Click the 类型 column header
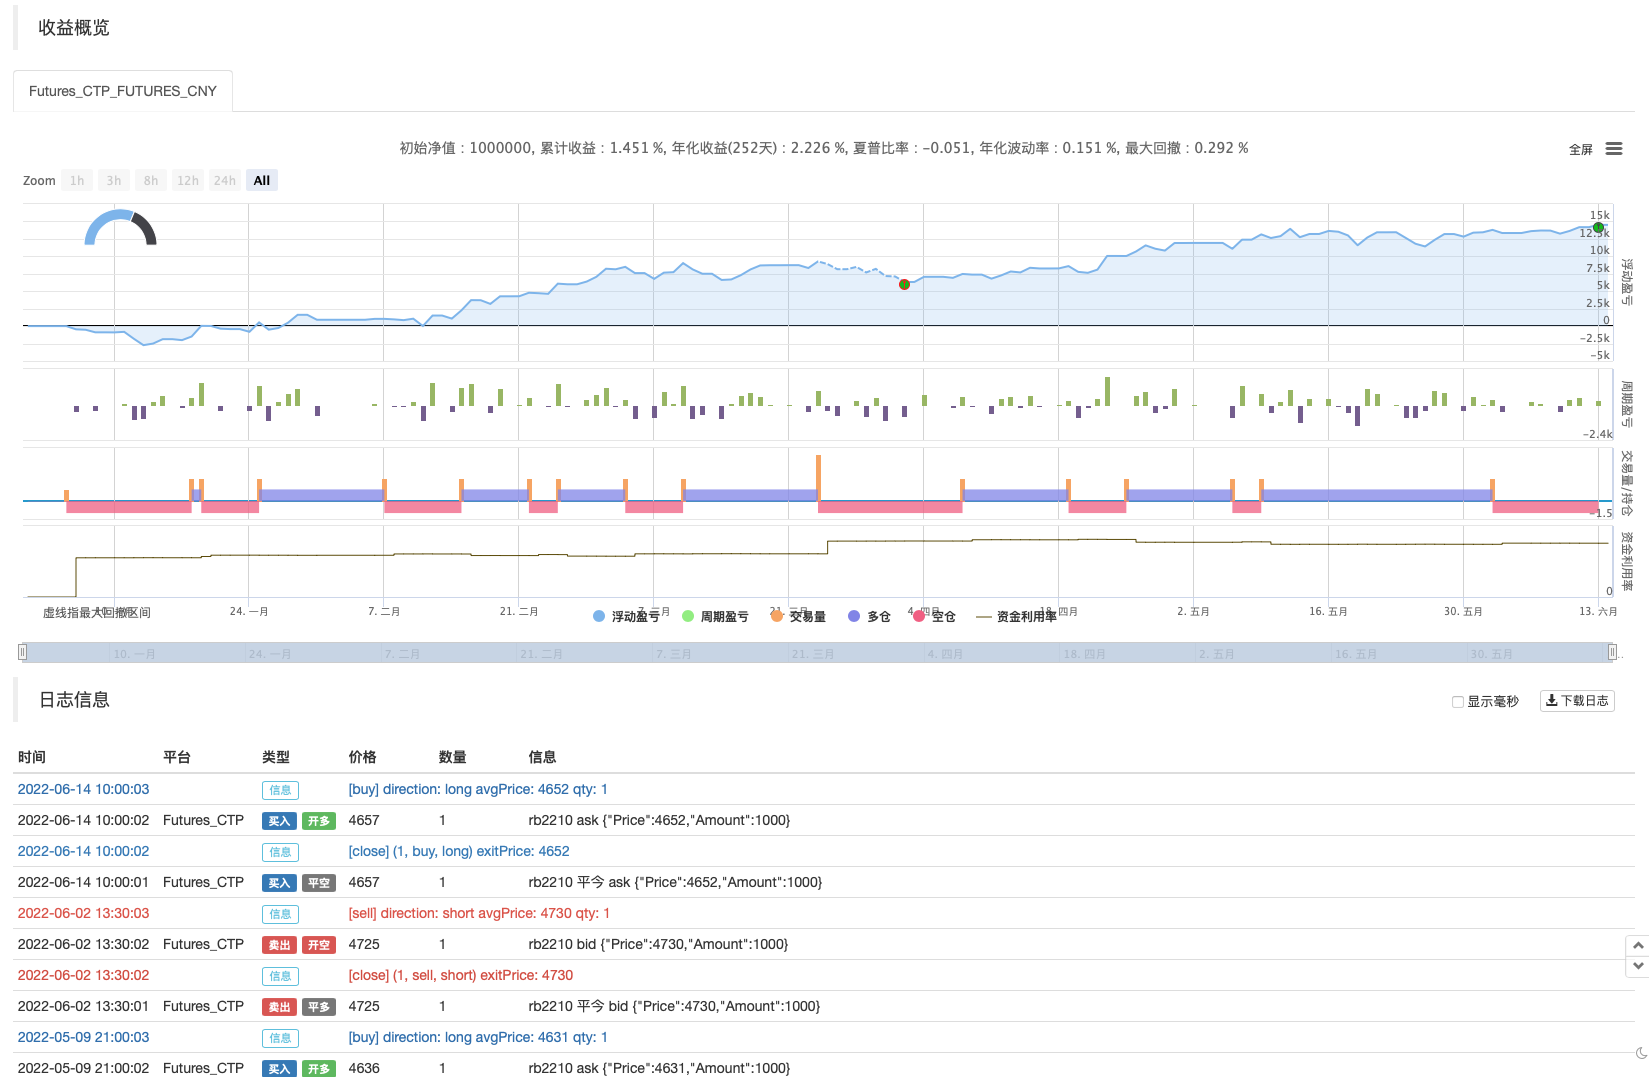Viewport: 1649px width, 1077px height. click(276, 757)
